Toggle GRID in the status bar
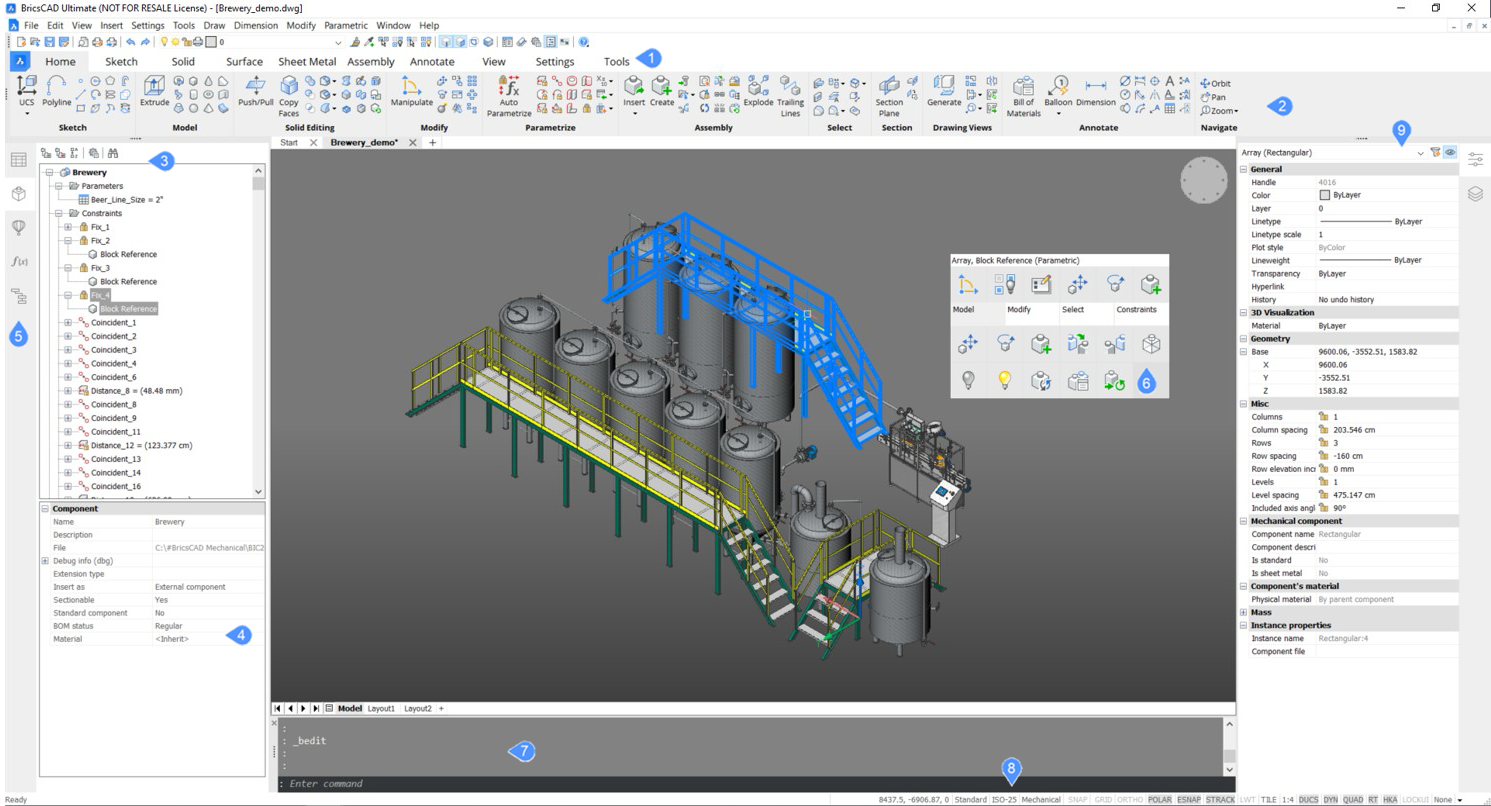 pyautogui.click(x=1104, y=800)
